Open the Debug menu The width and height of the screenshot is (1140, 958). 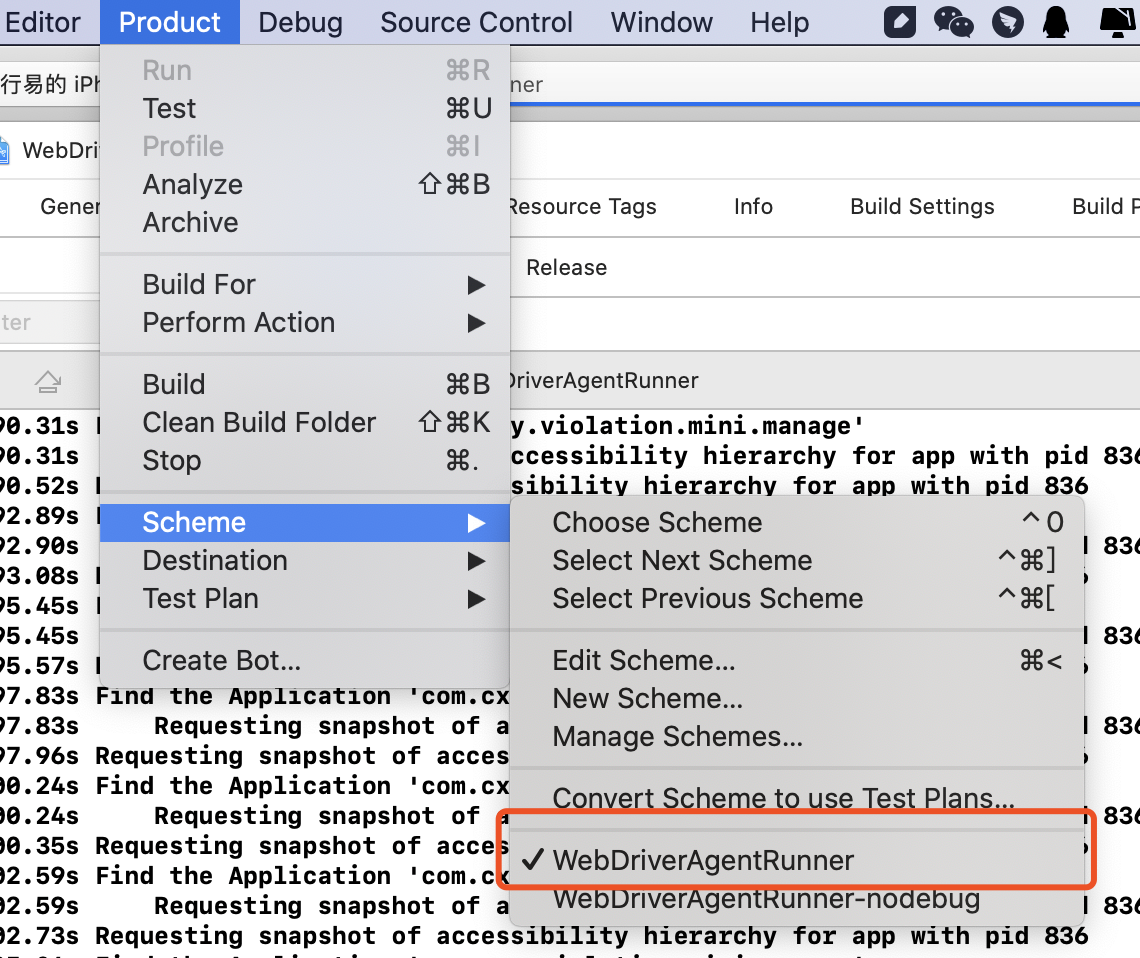tap(300, 22)
